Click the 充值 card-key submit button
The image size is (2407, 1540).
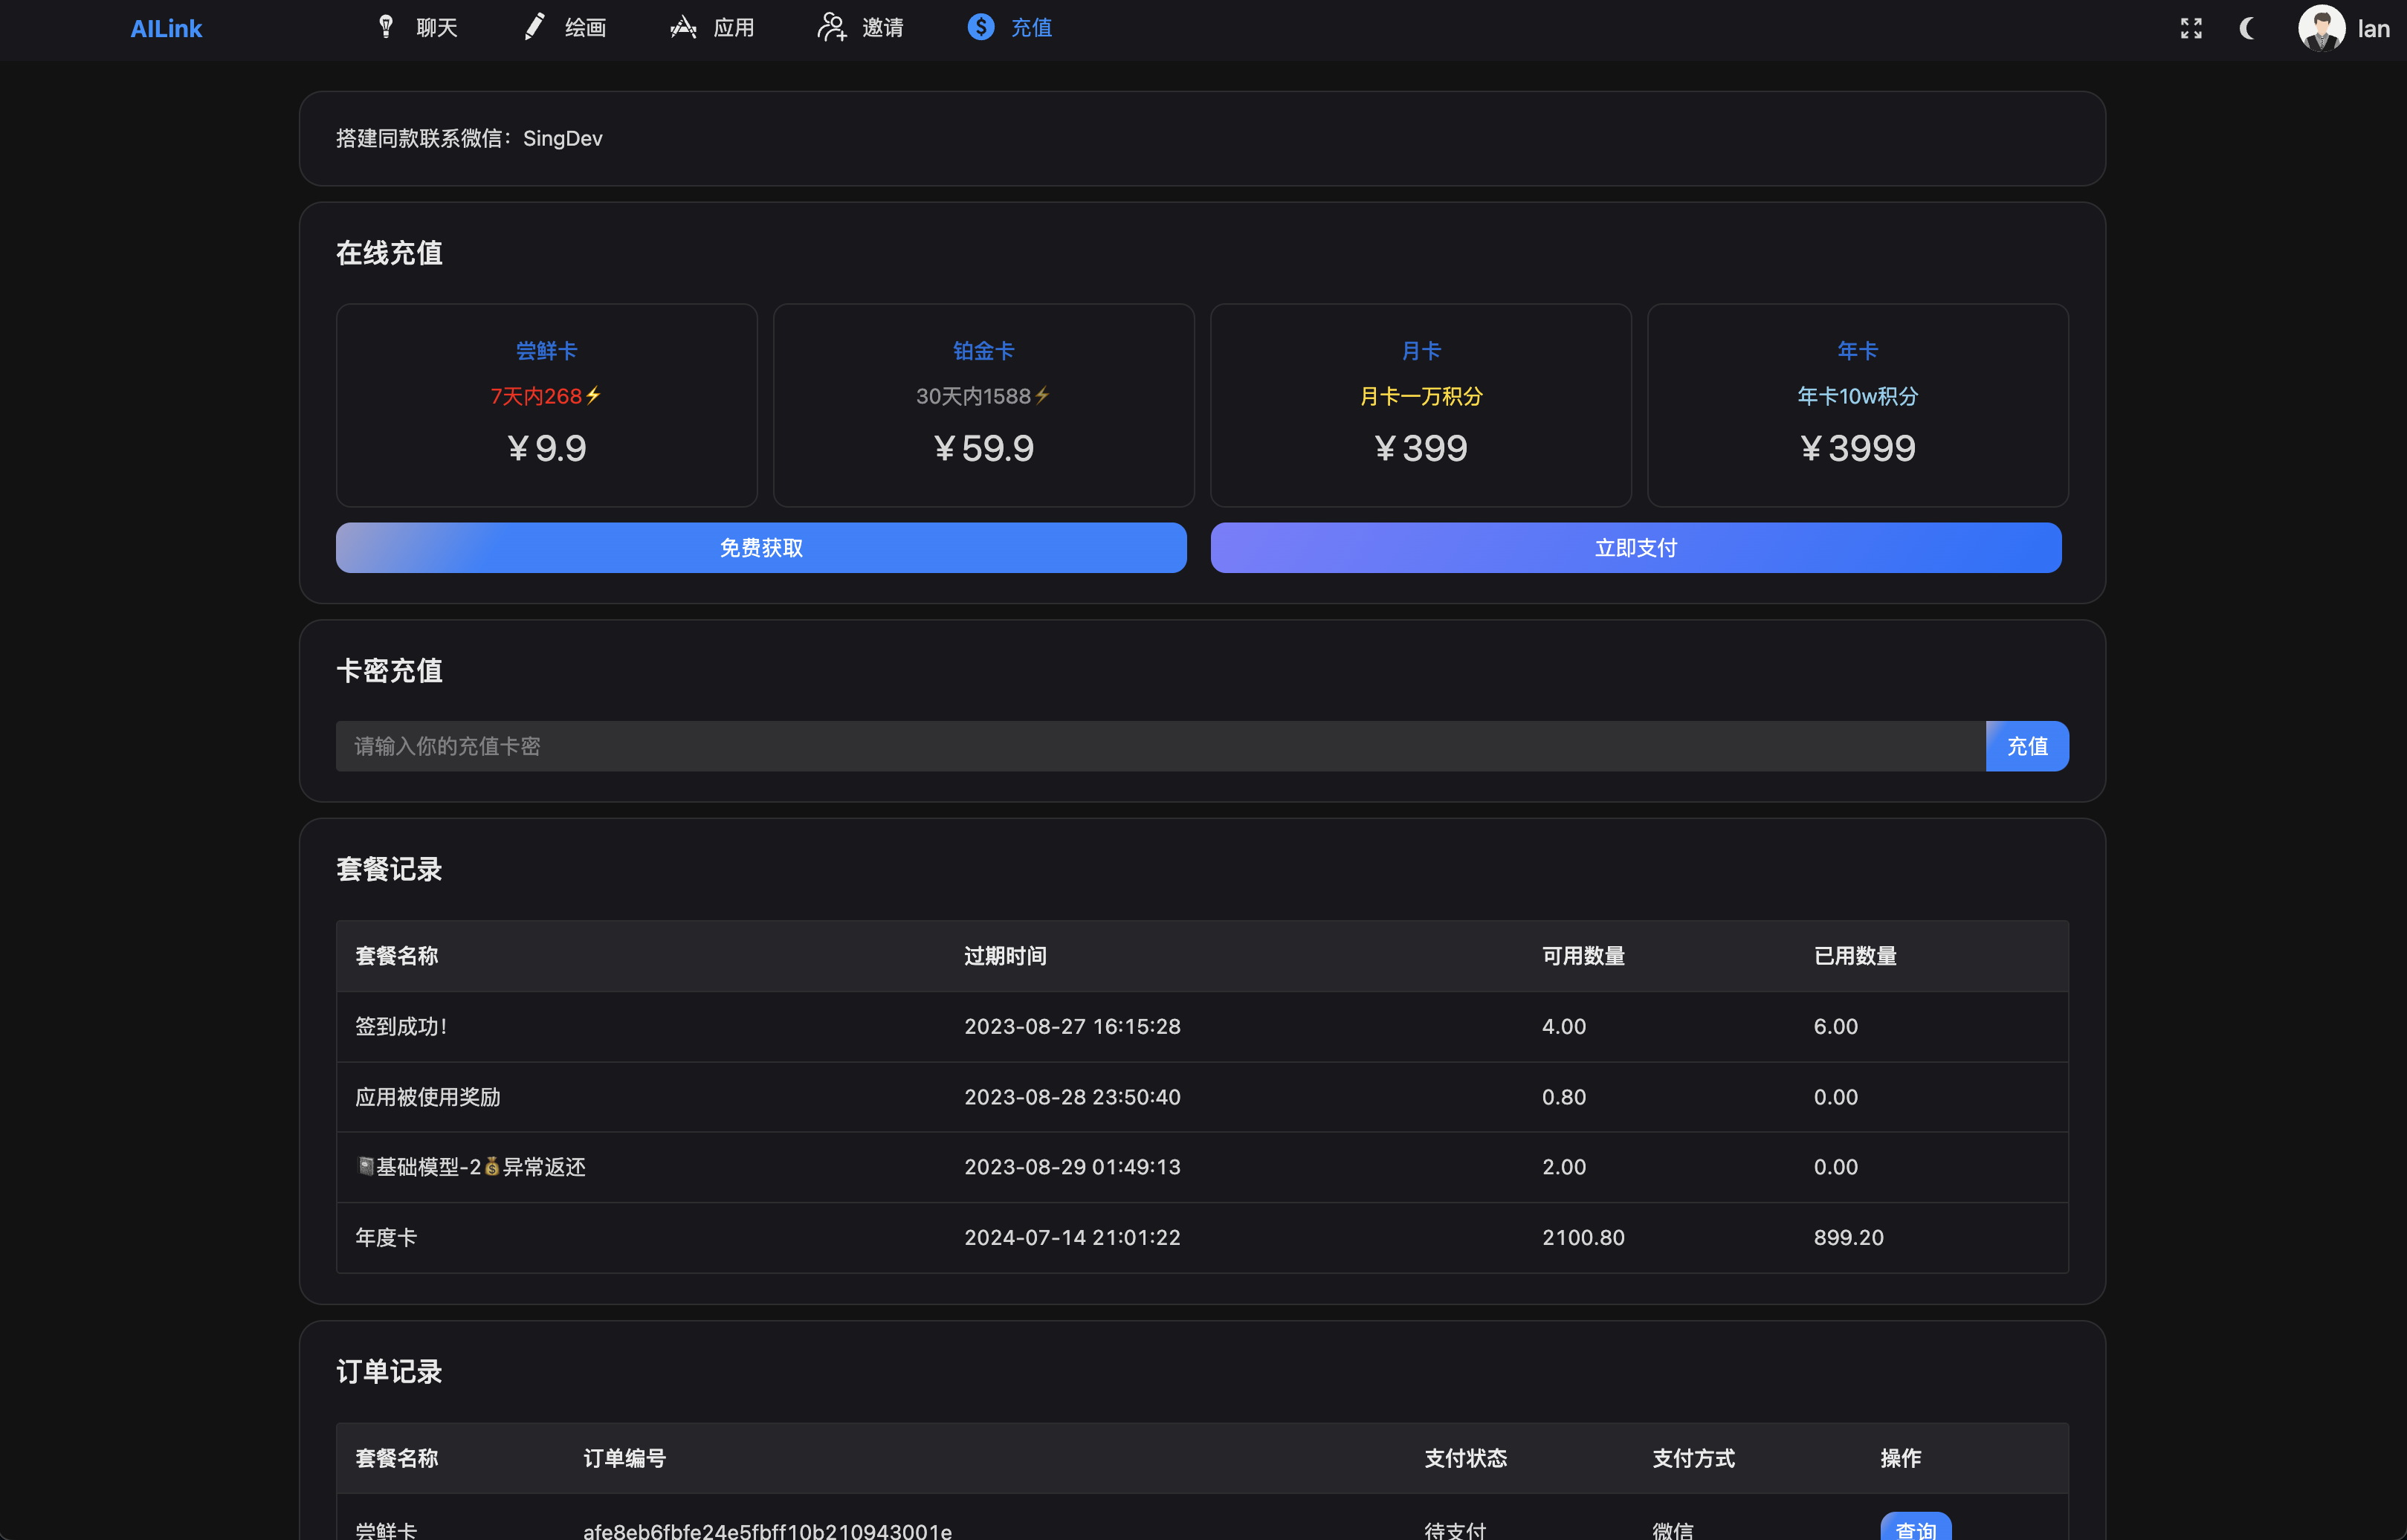(x=2027, y=746)
